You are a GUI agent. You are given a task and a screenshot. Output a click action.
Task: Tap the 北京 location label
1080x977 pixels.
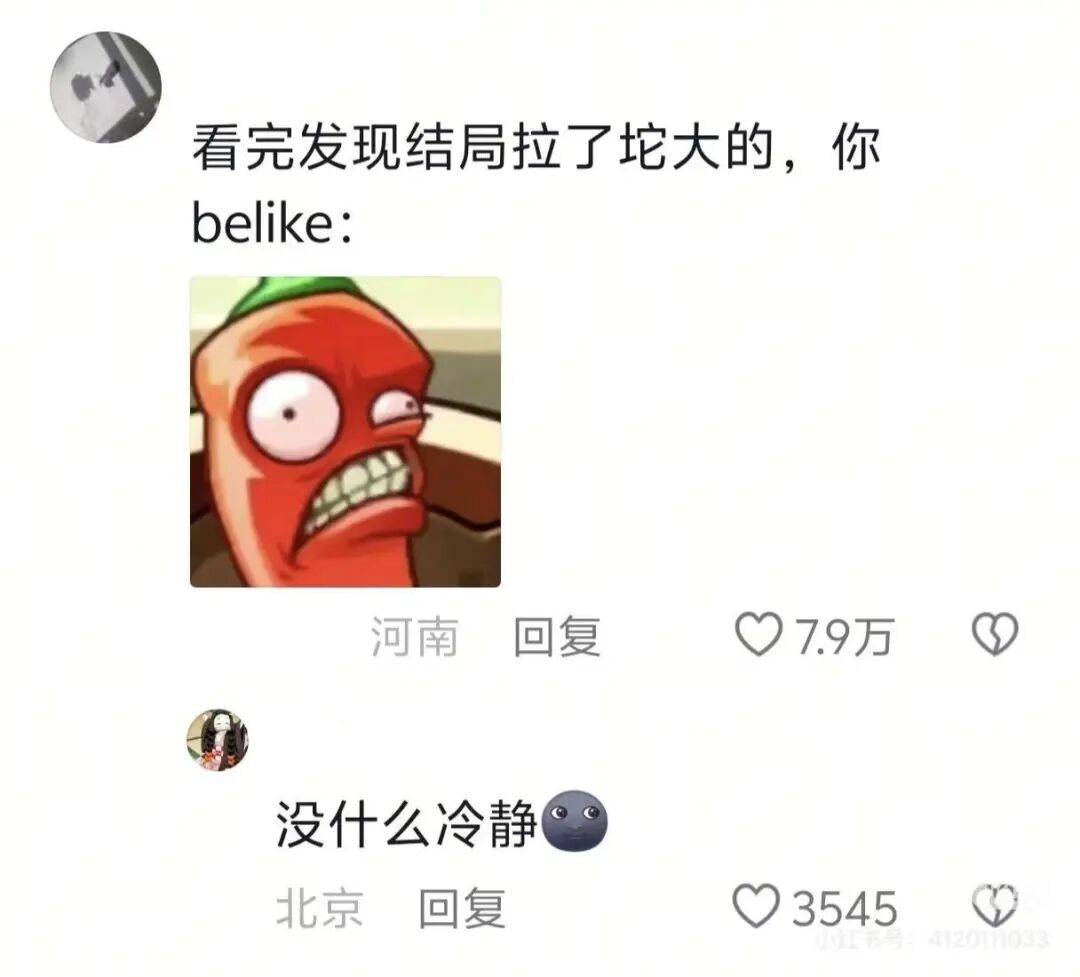pyautogui.click(x=320, y=907)
